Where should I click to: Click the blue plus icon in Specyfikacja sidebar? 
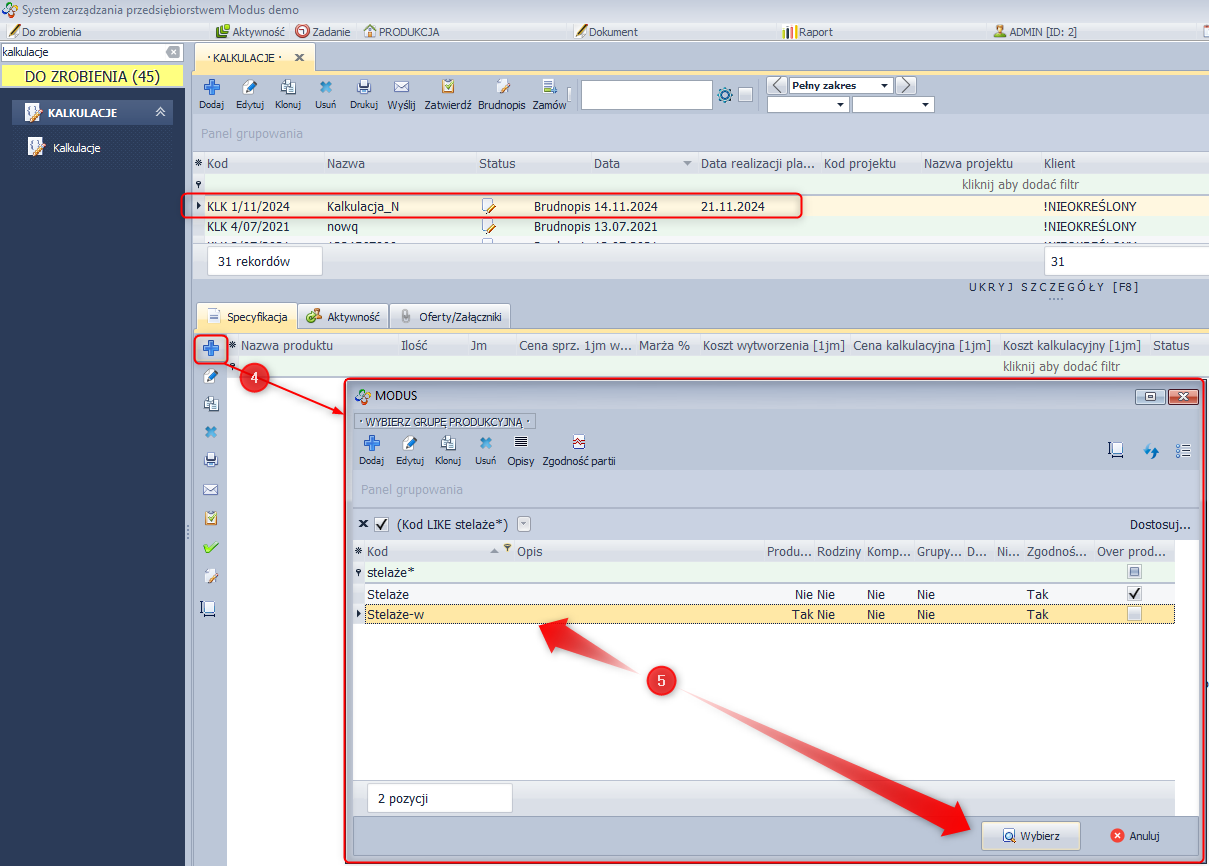point(211,348)
